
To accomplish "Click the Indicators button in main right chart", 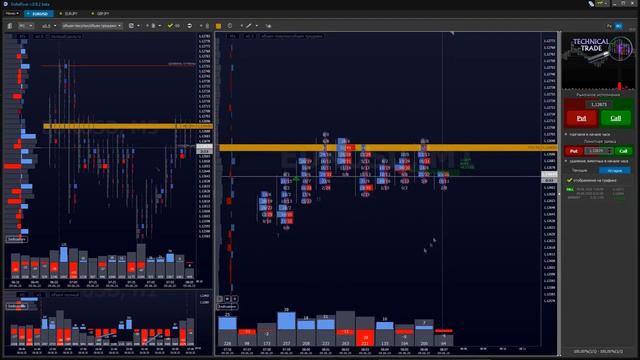I will click(227, 306).
